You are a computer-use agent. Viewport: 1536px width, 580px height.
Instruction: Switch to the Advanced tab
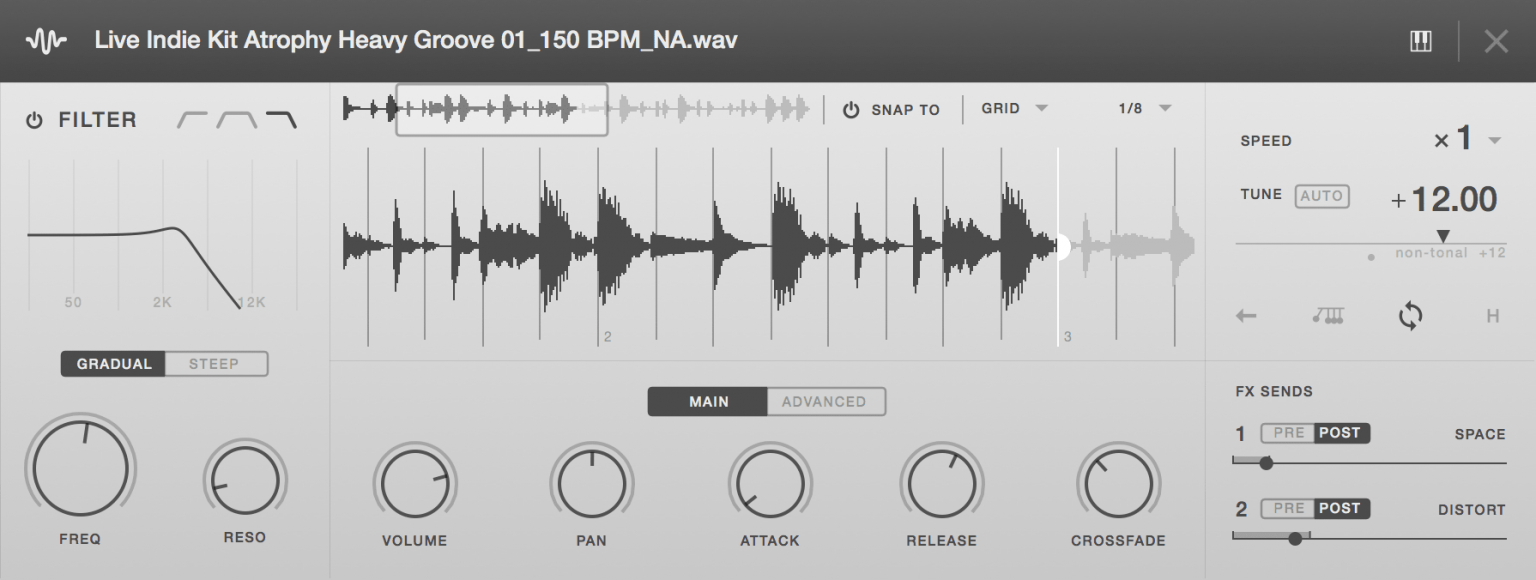(x=825, y=402)
